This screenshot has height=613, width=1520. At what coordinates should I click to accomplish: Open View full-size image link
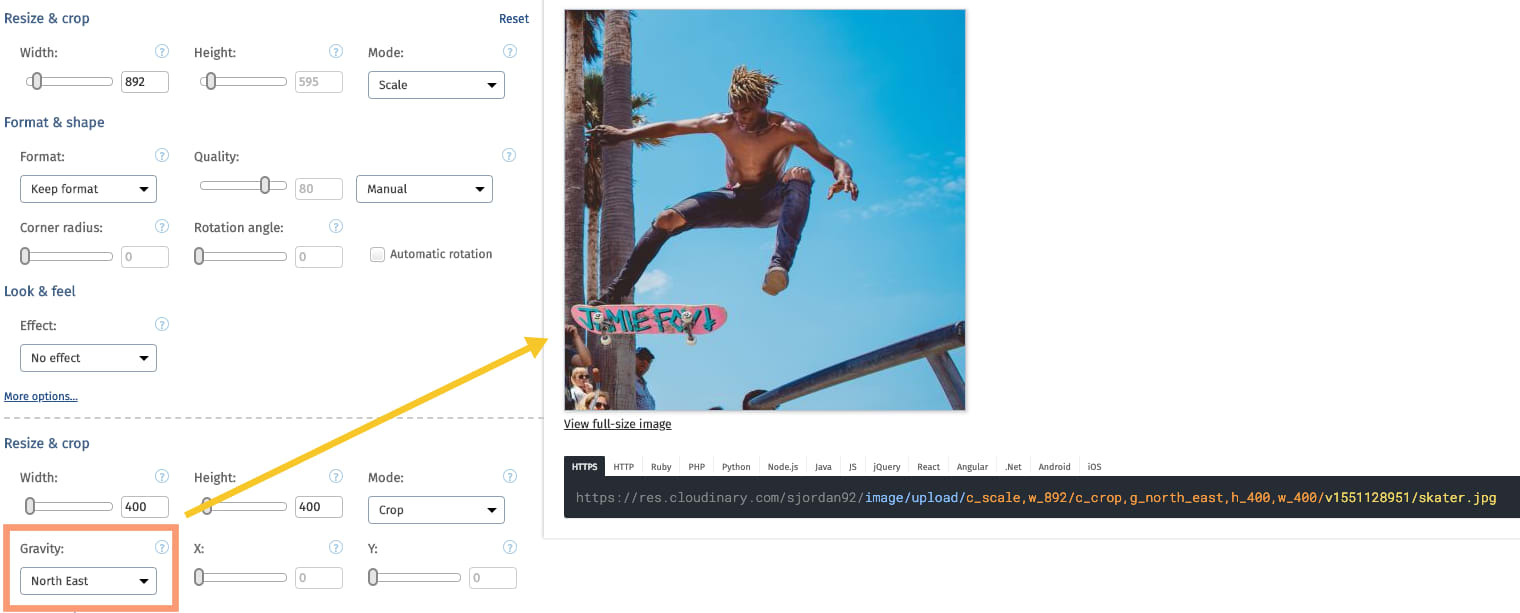618,424
